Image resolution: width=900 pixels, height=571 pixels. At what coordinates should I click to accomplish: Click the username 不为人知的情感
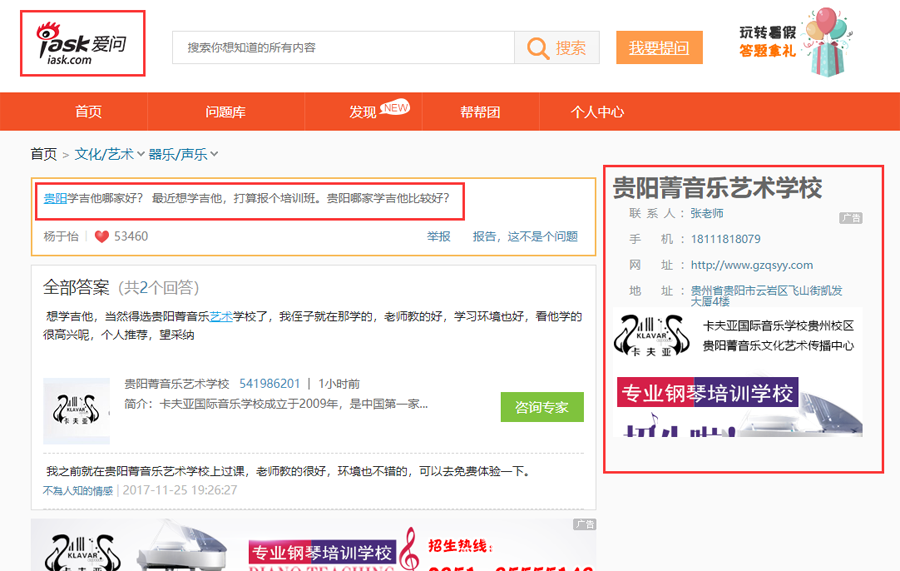point(77,491)
